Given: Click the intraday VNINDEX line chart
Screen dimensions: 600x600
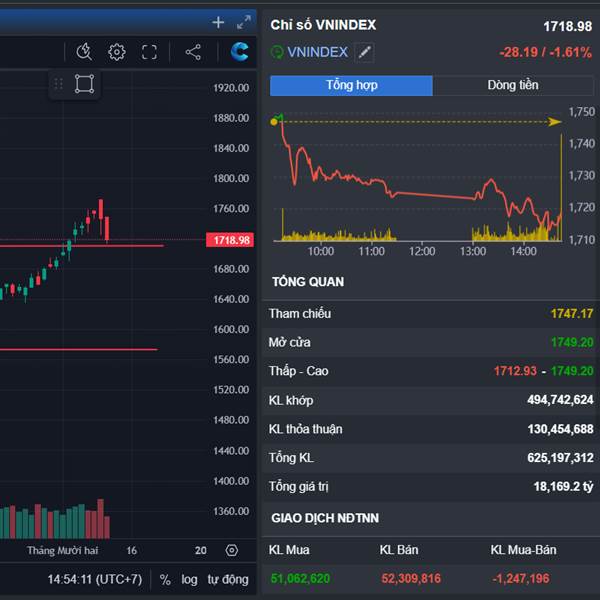Looking at the screenshot, I should pos(417,178).
